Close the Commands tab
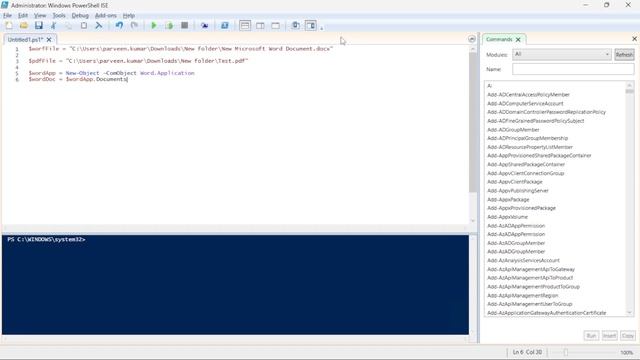 tap(518, 40)
